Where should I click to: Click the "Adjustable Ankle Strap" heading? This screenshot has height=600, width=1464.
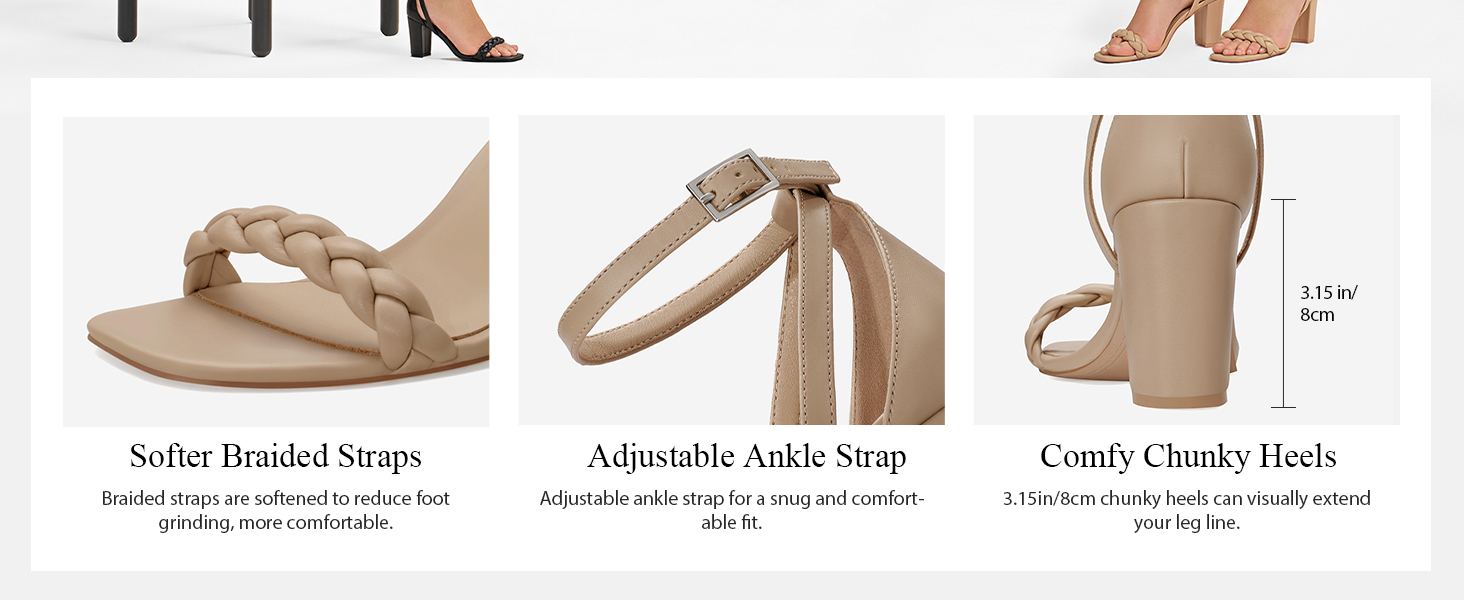click(747, 456)
